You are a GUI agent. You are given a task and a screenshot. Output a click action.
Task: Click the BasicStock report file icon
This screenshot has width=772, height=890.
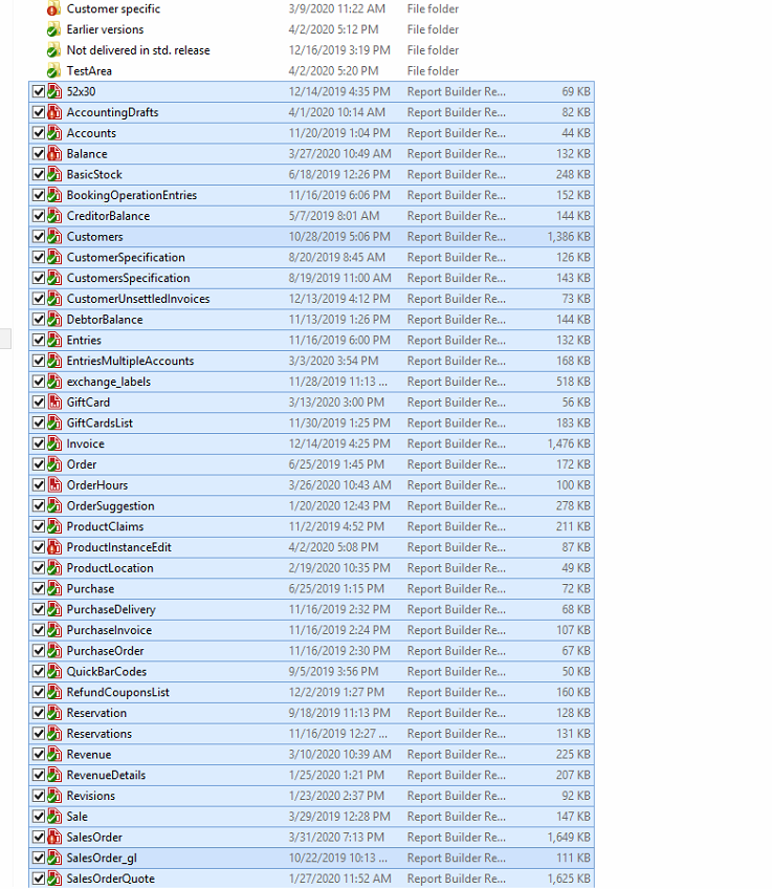coord(54,174)
